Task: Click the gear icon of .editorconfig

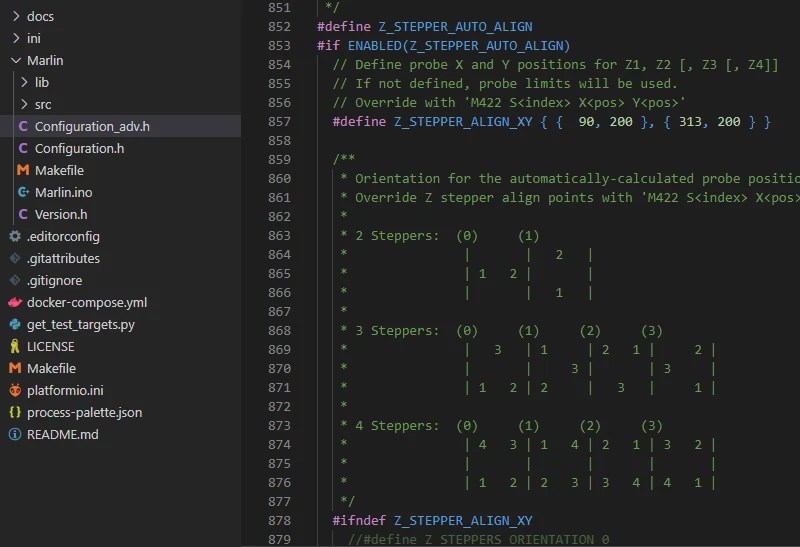Action: click(x=15, y=236)
